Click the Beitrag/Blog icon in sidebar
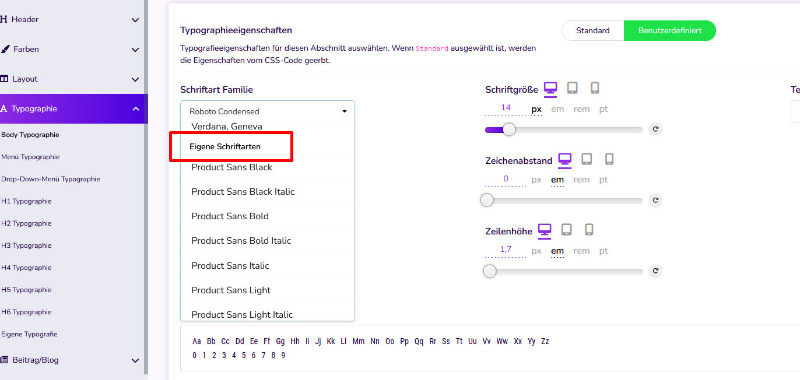Screen dimensions: 800x380 point(4,360)
